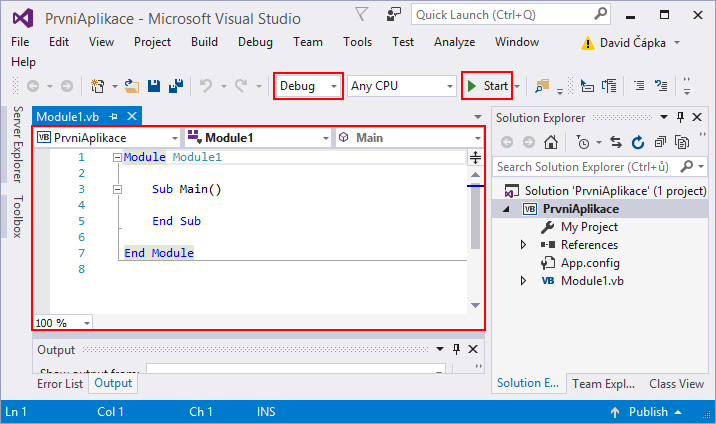
Task: Click the Refresh icon in Solution Explorer
Action: point(638,142)
